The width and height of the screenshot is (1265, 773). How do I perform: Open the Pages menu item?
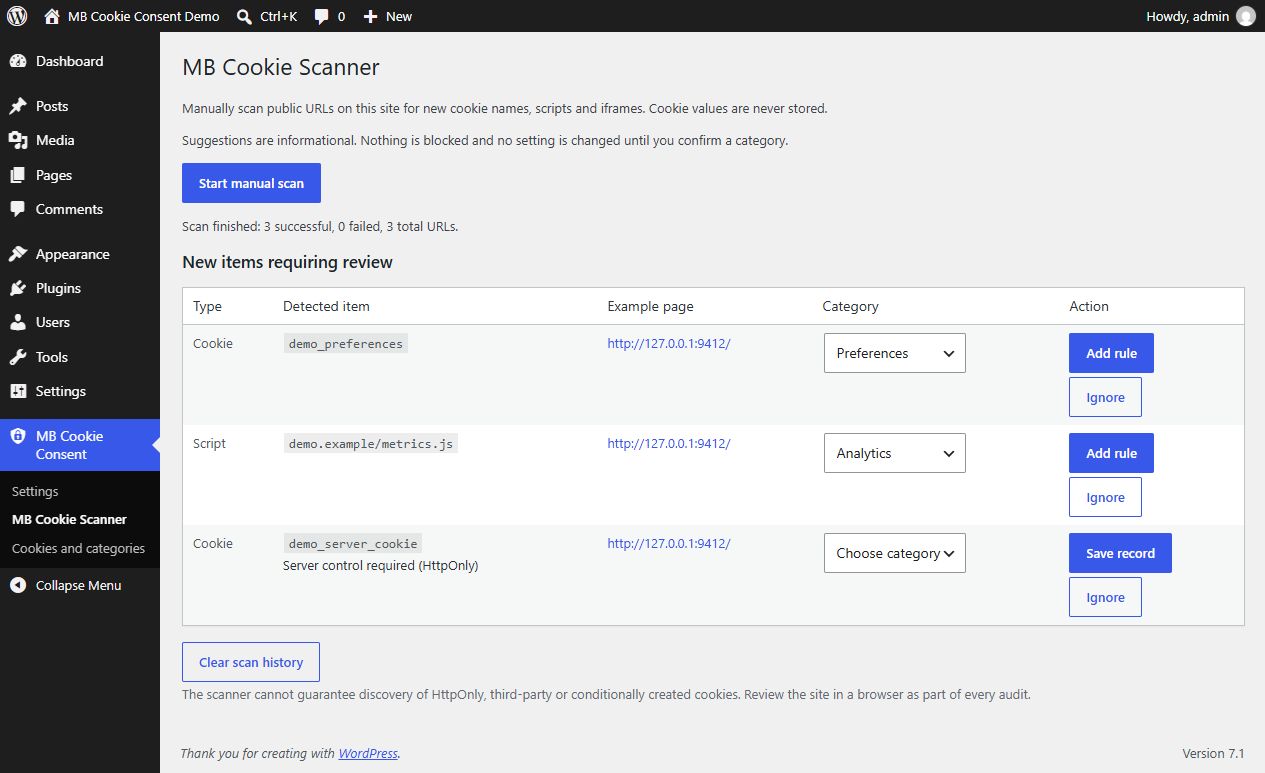[x=80, y=175]
